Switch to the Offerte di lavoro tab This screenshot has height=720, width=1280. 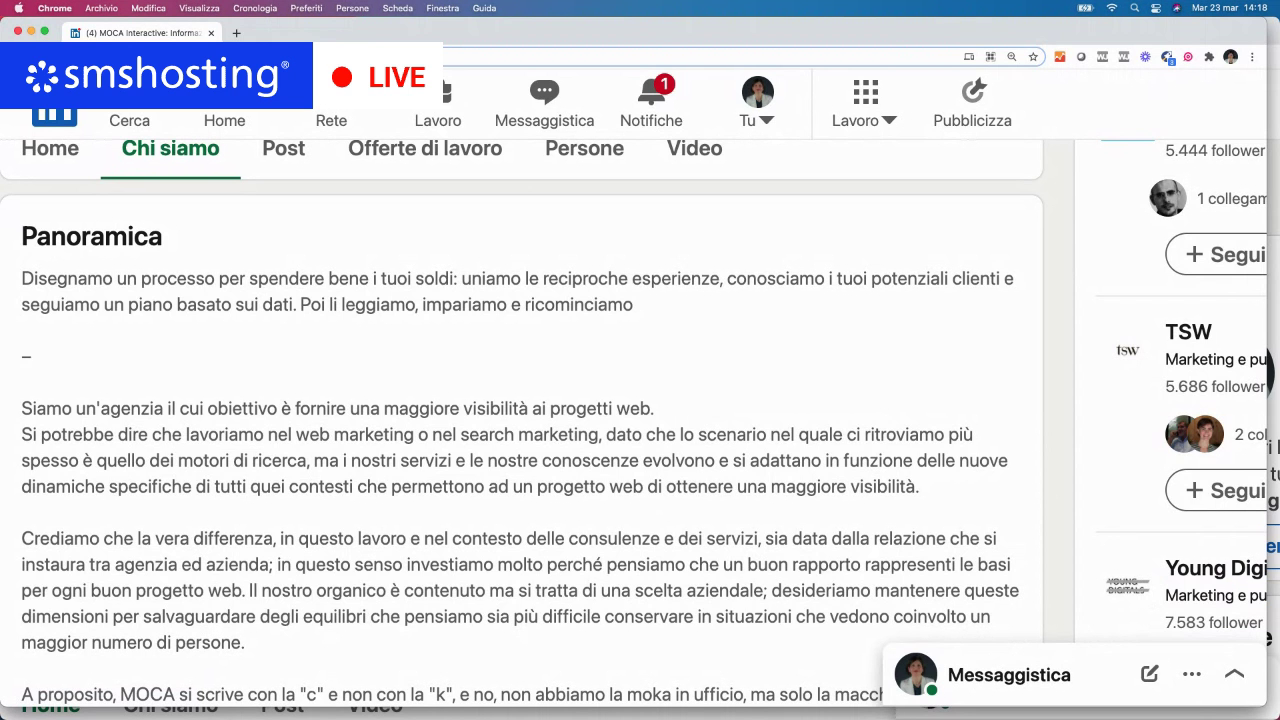click(x=425, y=148)
